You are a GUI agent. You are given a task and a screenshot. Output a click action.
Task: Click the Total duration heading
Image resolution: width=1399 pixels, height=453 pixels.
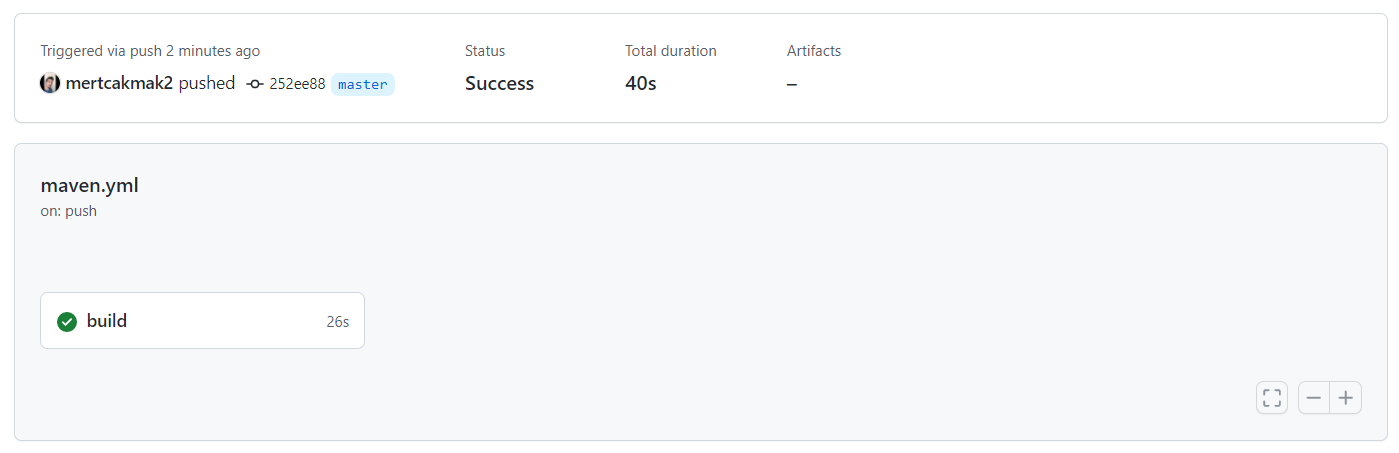(x=671, y=51)
